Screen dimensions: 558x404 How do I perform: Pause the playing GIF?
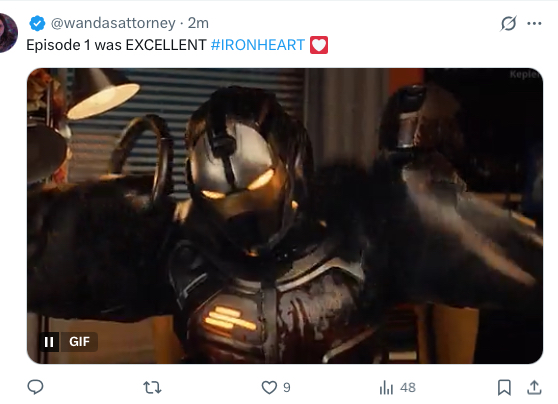pos(49,342)
